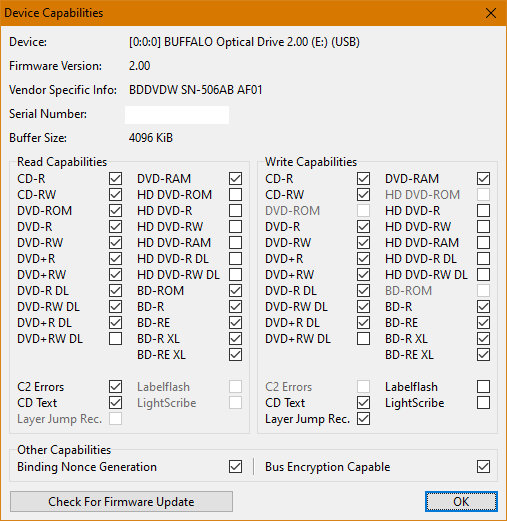The image size is (507, 521).
Task: Click the OK button
Action: click(x=461, y=501)
